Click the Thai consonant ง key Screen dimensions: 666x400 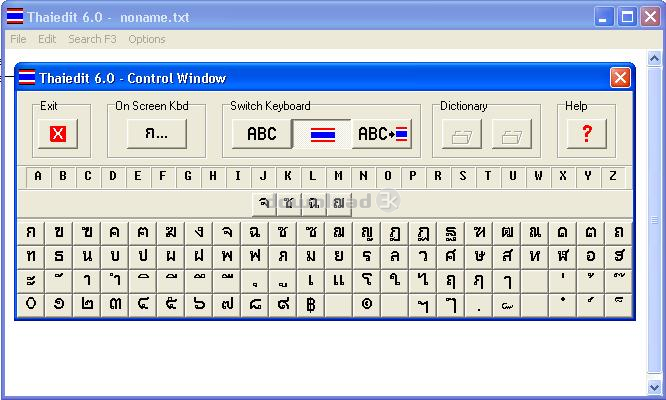[x=199, y=232]
